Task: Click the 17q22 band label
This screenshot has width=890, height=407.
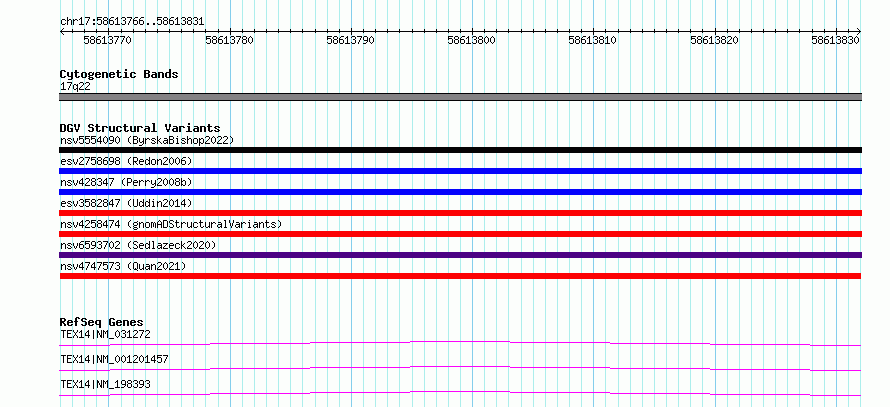Action: pyautogui.click(x=75, y=87)
